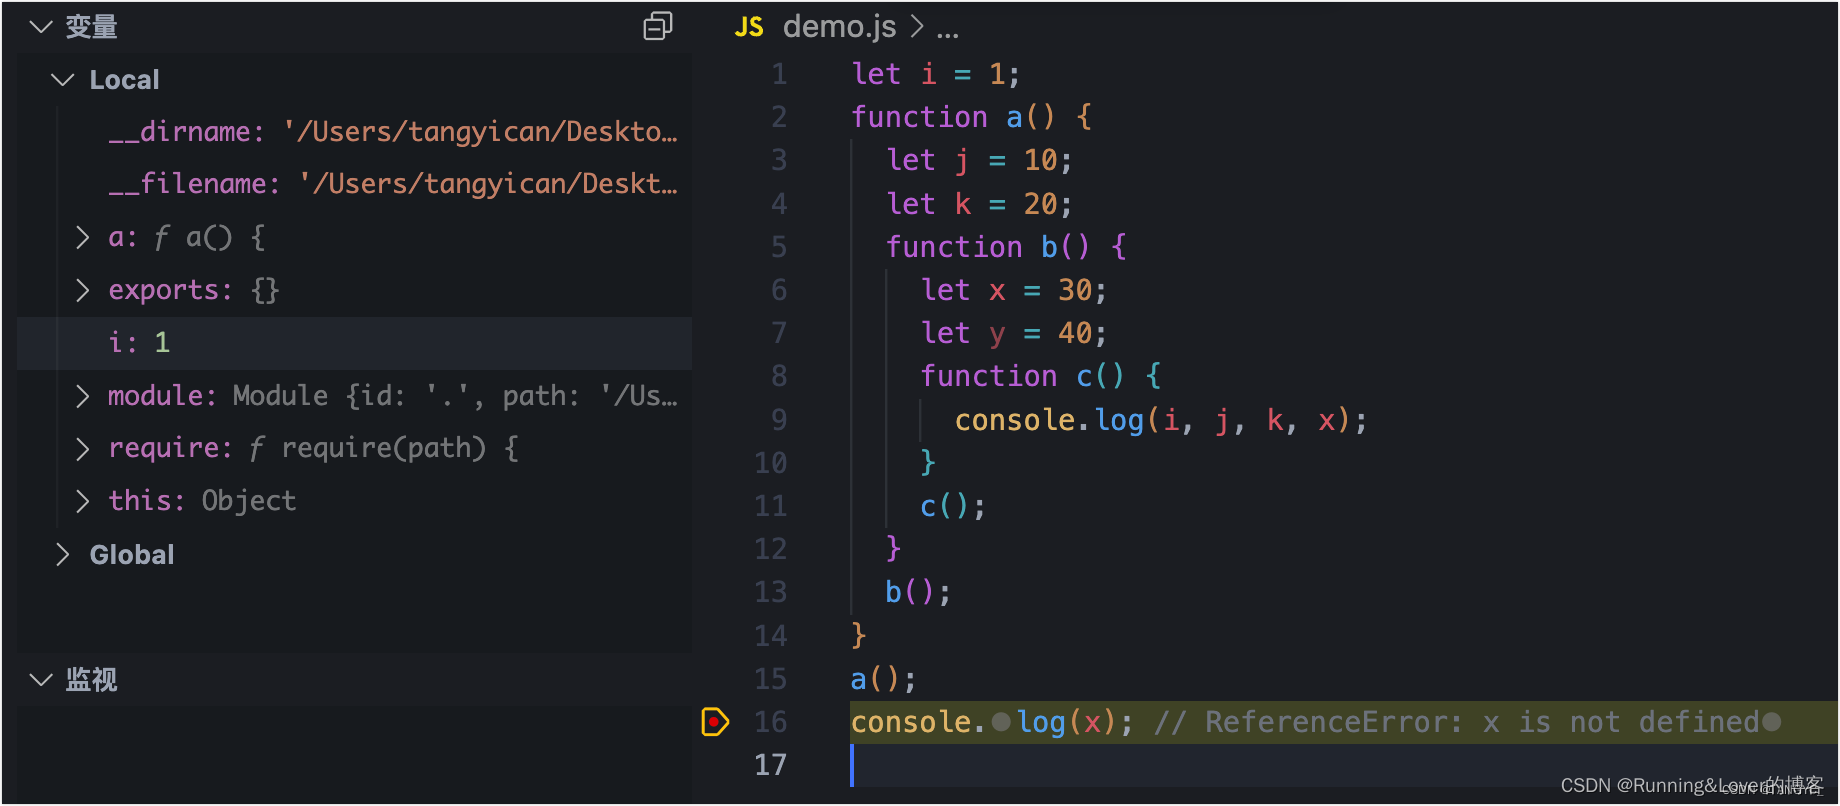Click the 'a();' call on line 15
Viewport: 1840px width, 806px height.
click(x=884, y=679)
